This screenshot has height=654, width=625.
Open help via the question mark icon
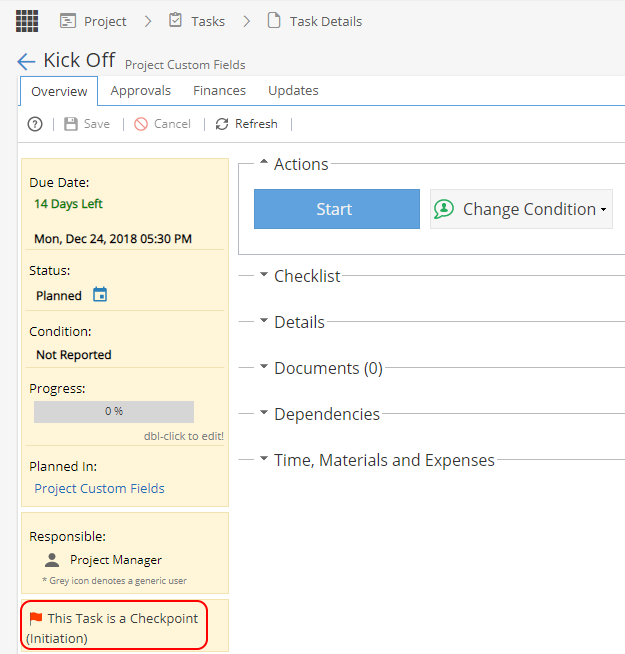35,124
